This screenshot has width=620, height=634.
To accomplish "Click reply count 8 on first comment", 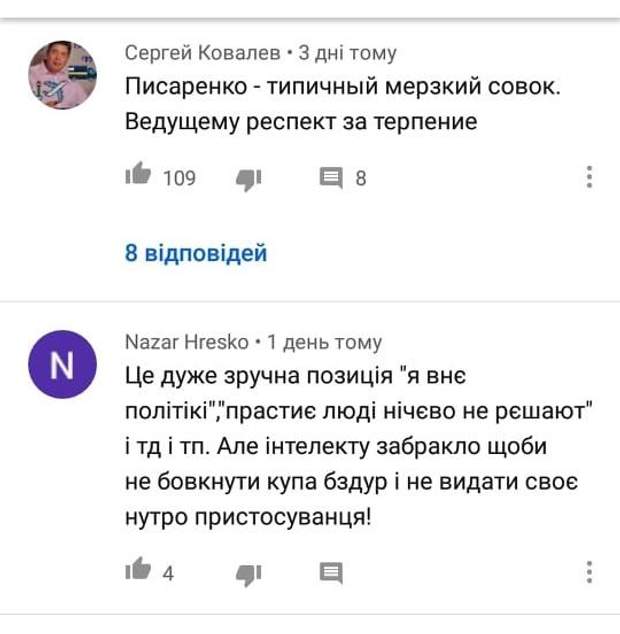I will click(x=360, y=179).
